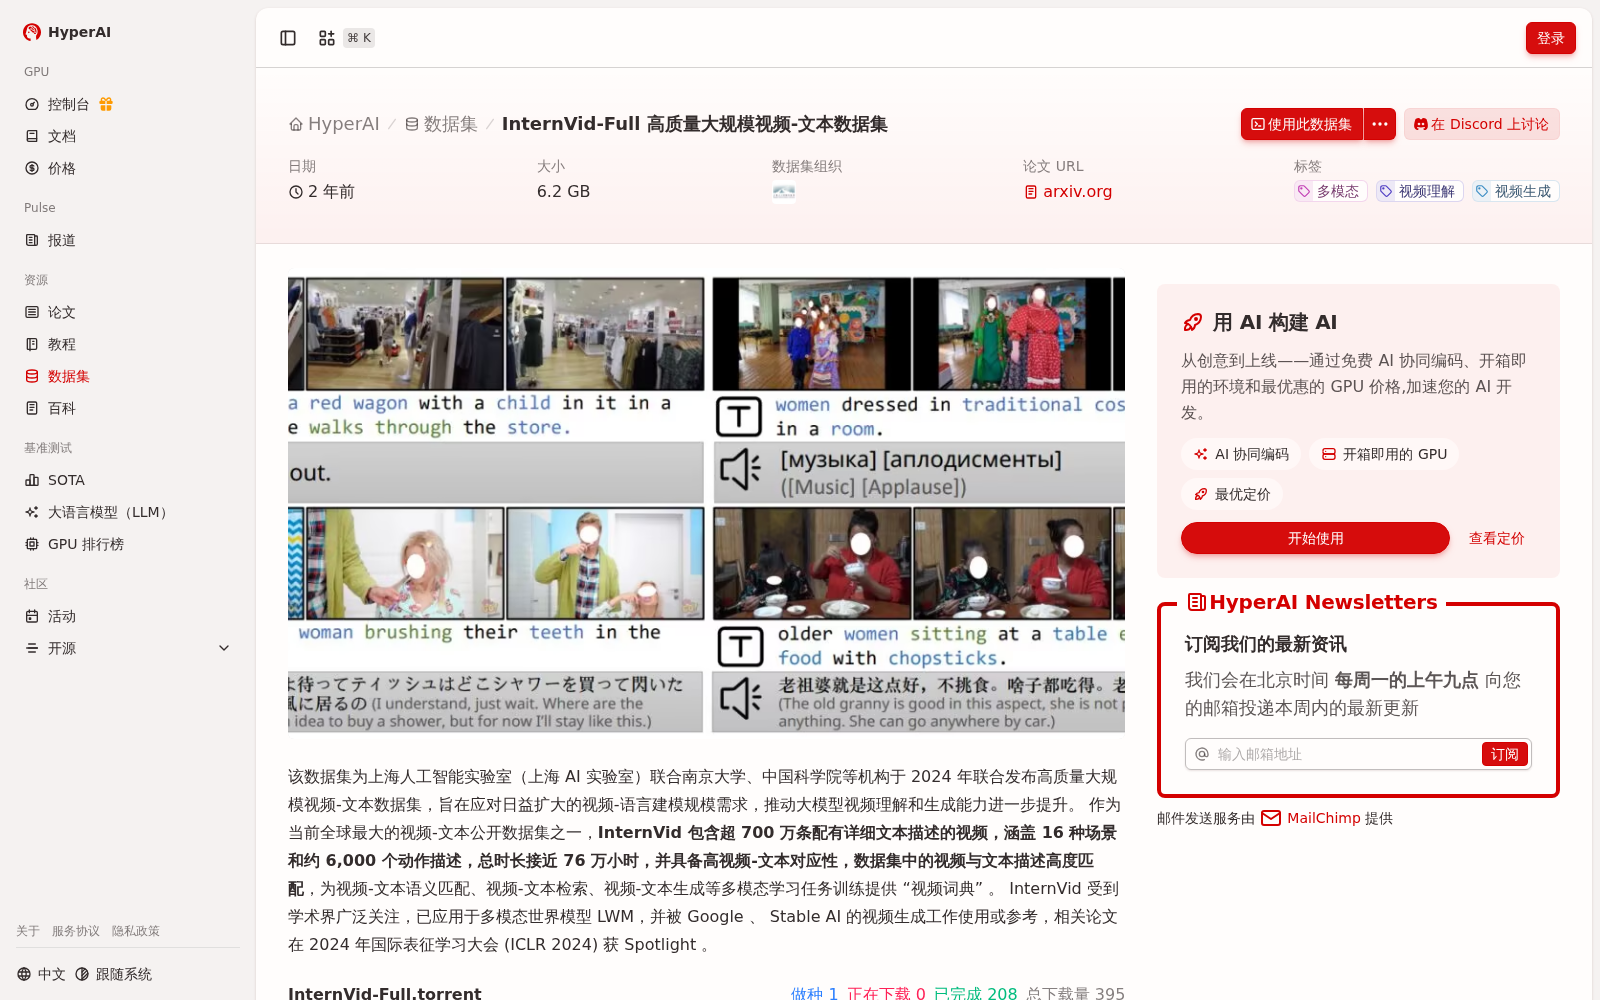Image resolution: width=1600 pixels, height=1000 pixels.
Task: Click the 已完成 208 count
Action: pyautogui.click(x=975, y=993)
